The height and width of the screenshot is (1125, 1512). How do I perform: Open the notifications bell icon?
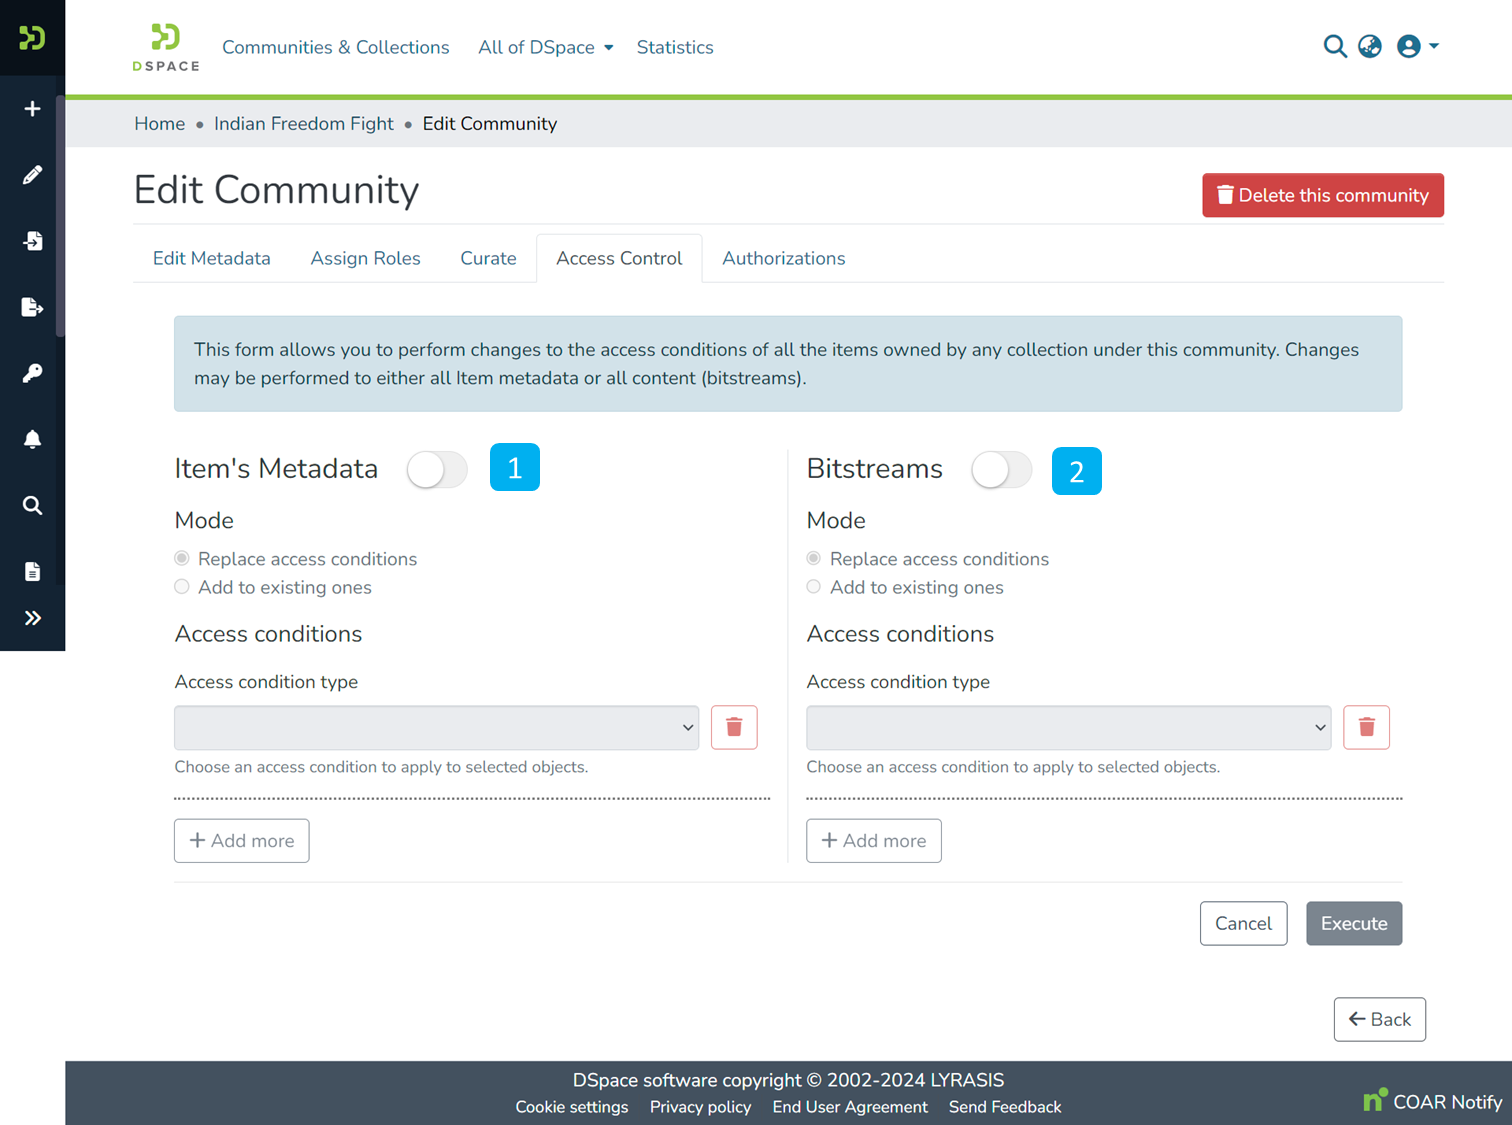pyautogui.click(x=32, y=439)
